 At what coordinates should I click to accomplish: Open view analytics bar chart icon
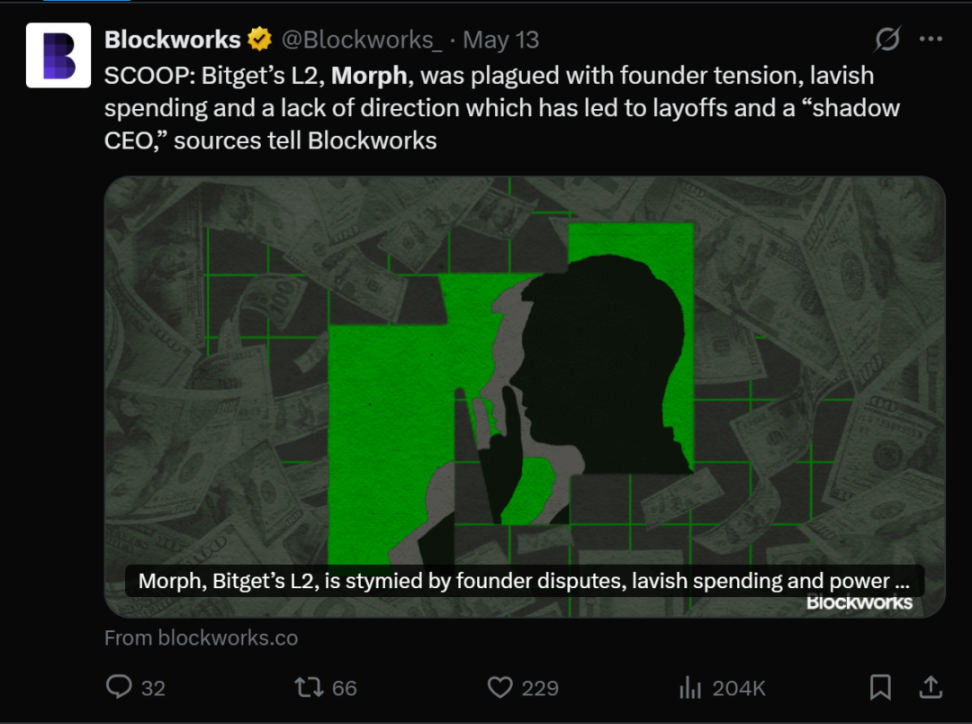coord(690,687)
